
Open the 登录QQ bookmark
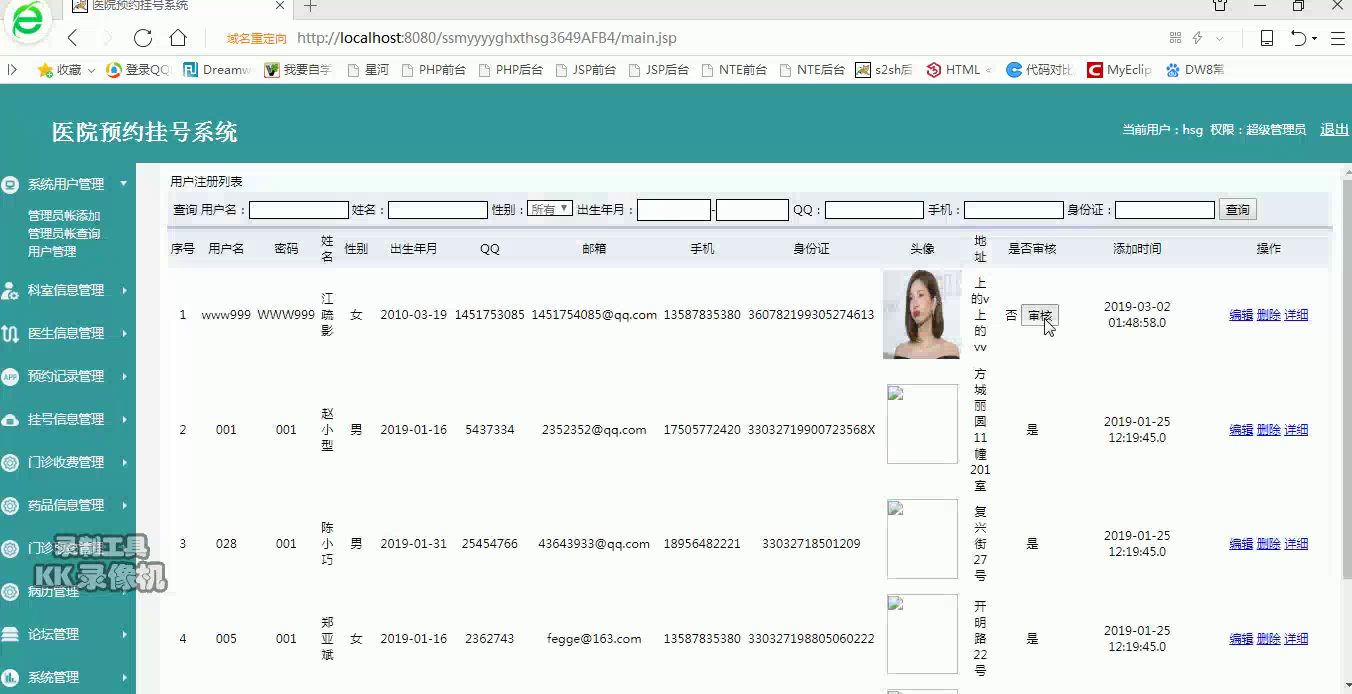click(x=138, y=70)
